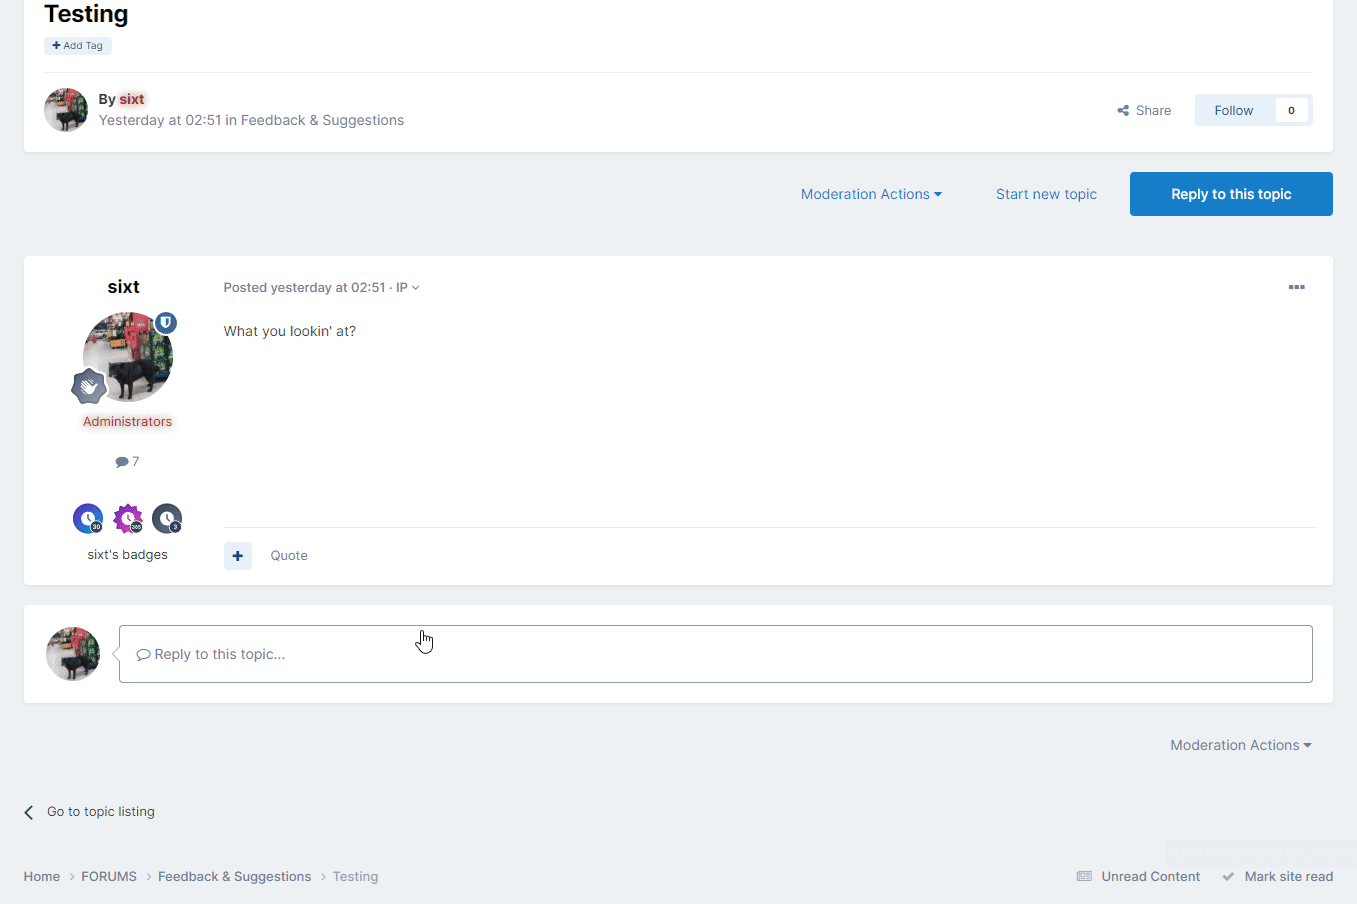Follow this topic
Viewport: 1357px width, 904px height.
point(1232,110)
